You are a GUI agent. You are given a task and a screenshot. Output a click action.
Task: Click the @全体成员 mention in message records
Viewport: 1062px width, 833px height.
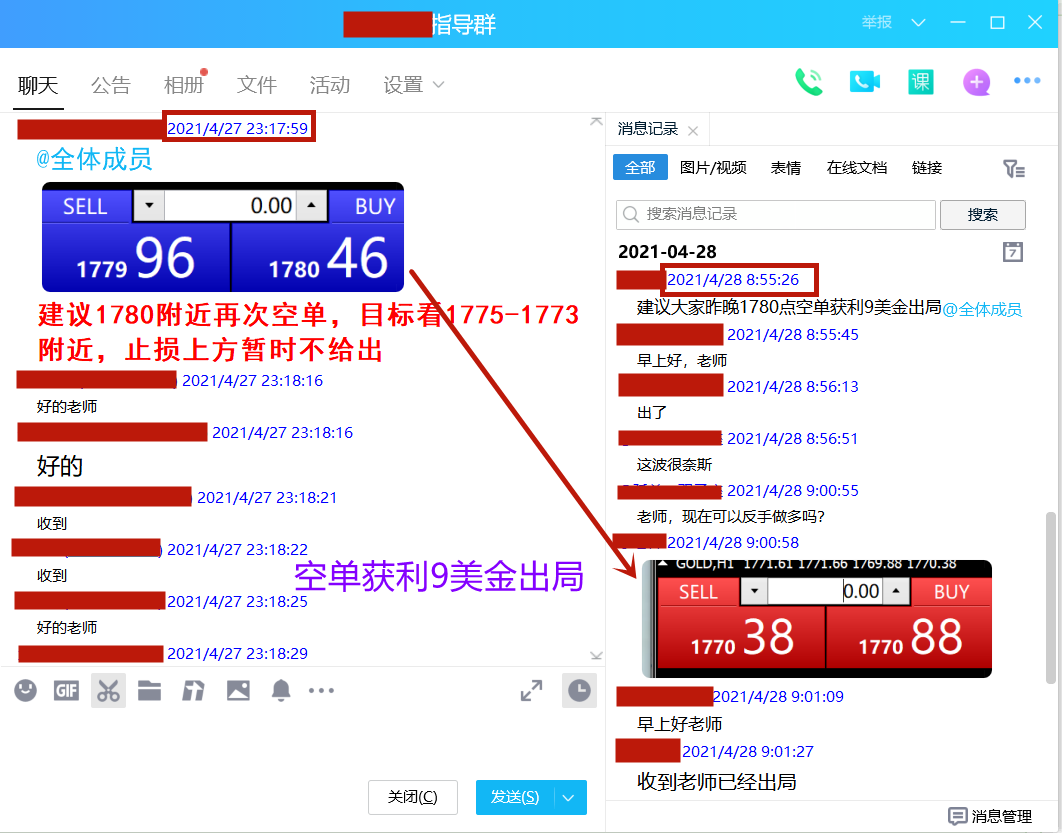click(x=981, y=309)
